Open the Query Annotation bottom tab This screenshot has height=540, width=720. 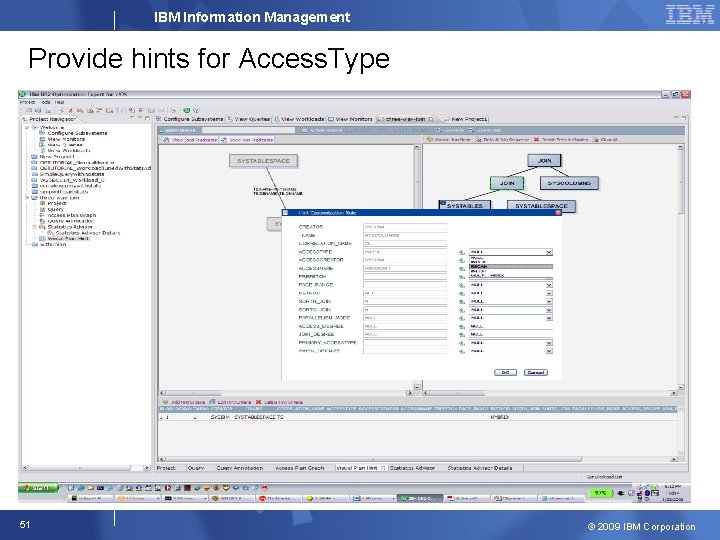240,468
